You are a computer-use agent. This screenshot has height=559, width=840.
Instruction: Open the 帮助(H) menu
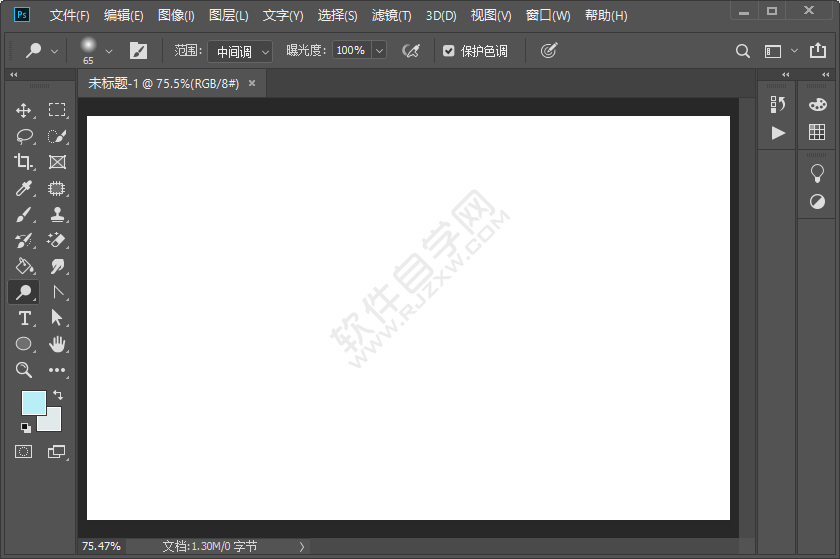(606, 16)
